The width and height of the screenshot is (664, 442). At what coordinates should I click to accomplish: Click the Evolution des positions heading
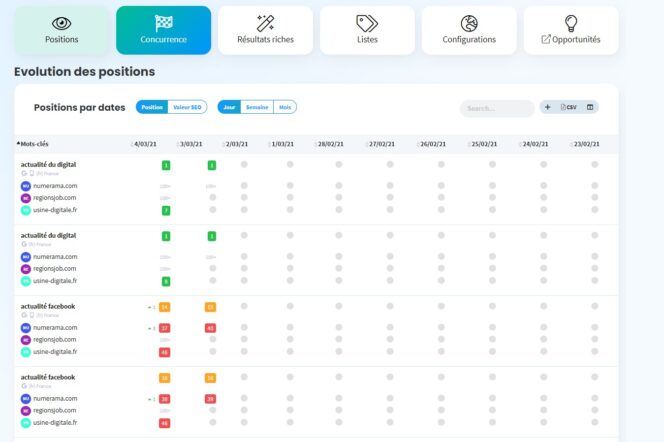click(x=85, y=72)
